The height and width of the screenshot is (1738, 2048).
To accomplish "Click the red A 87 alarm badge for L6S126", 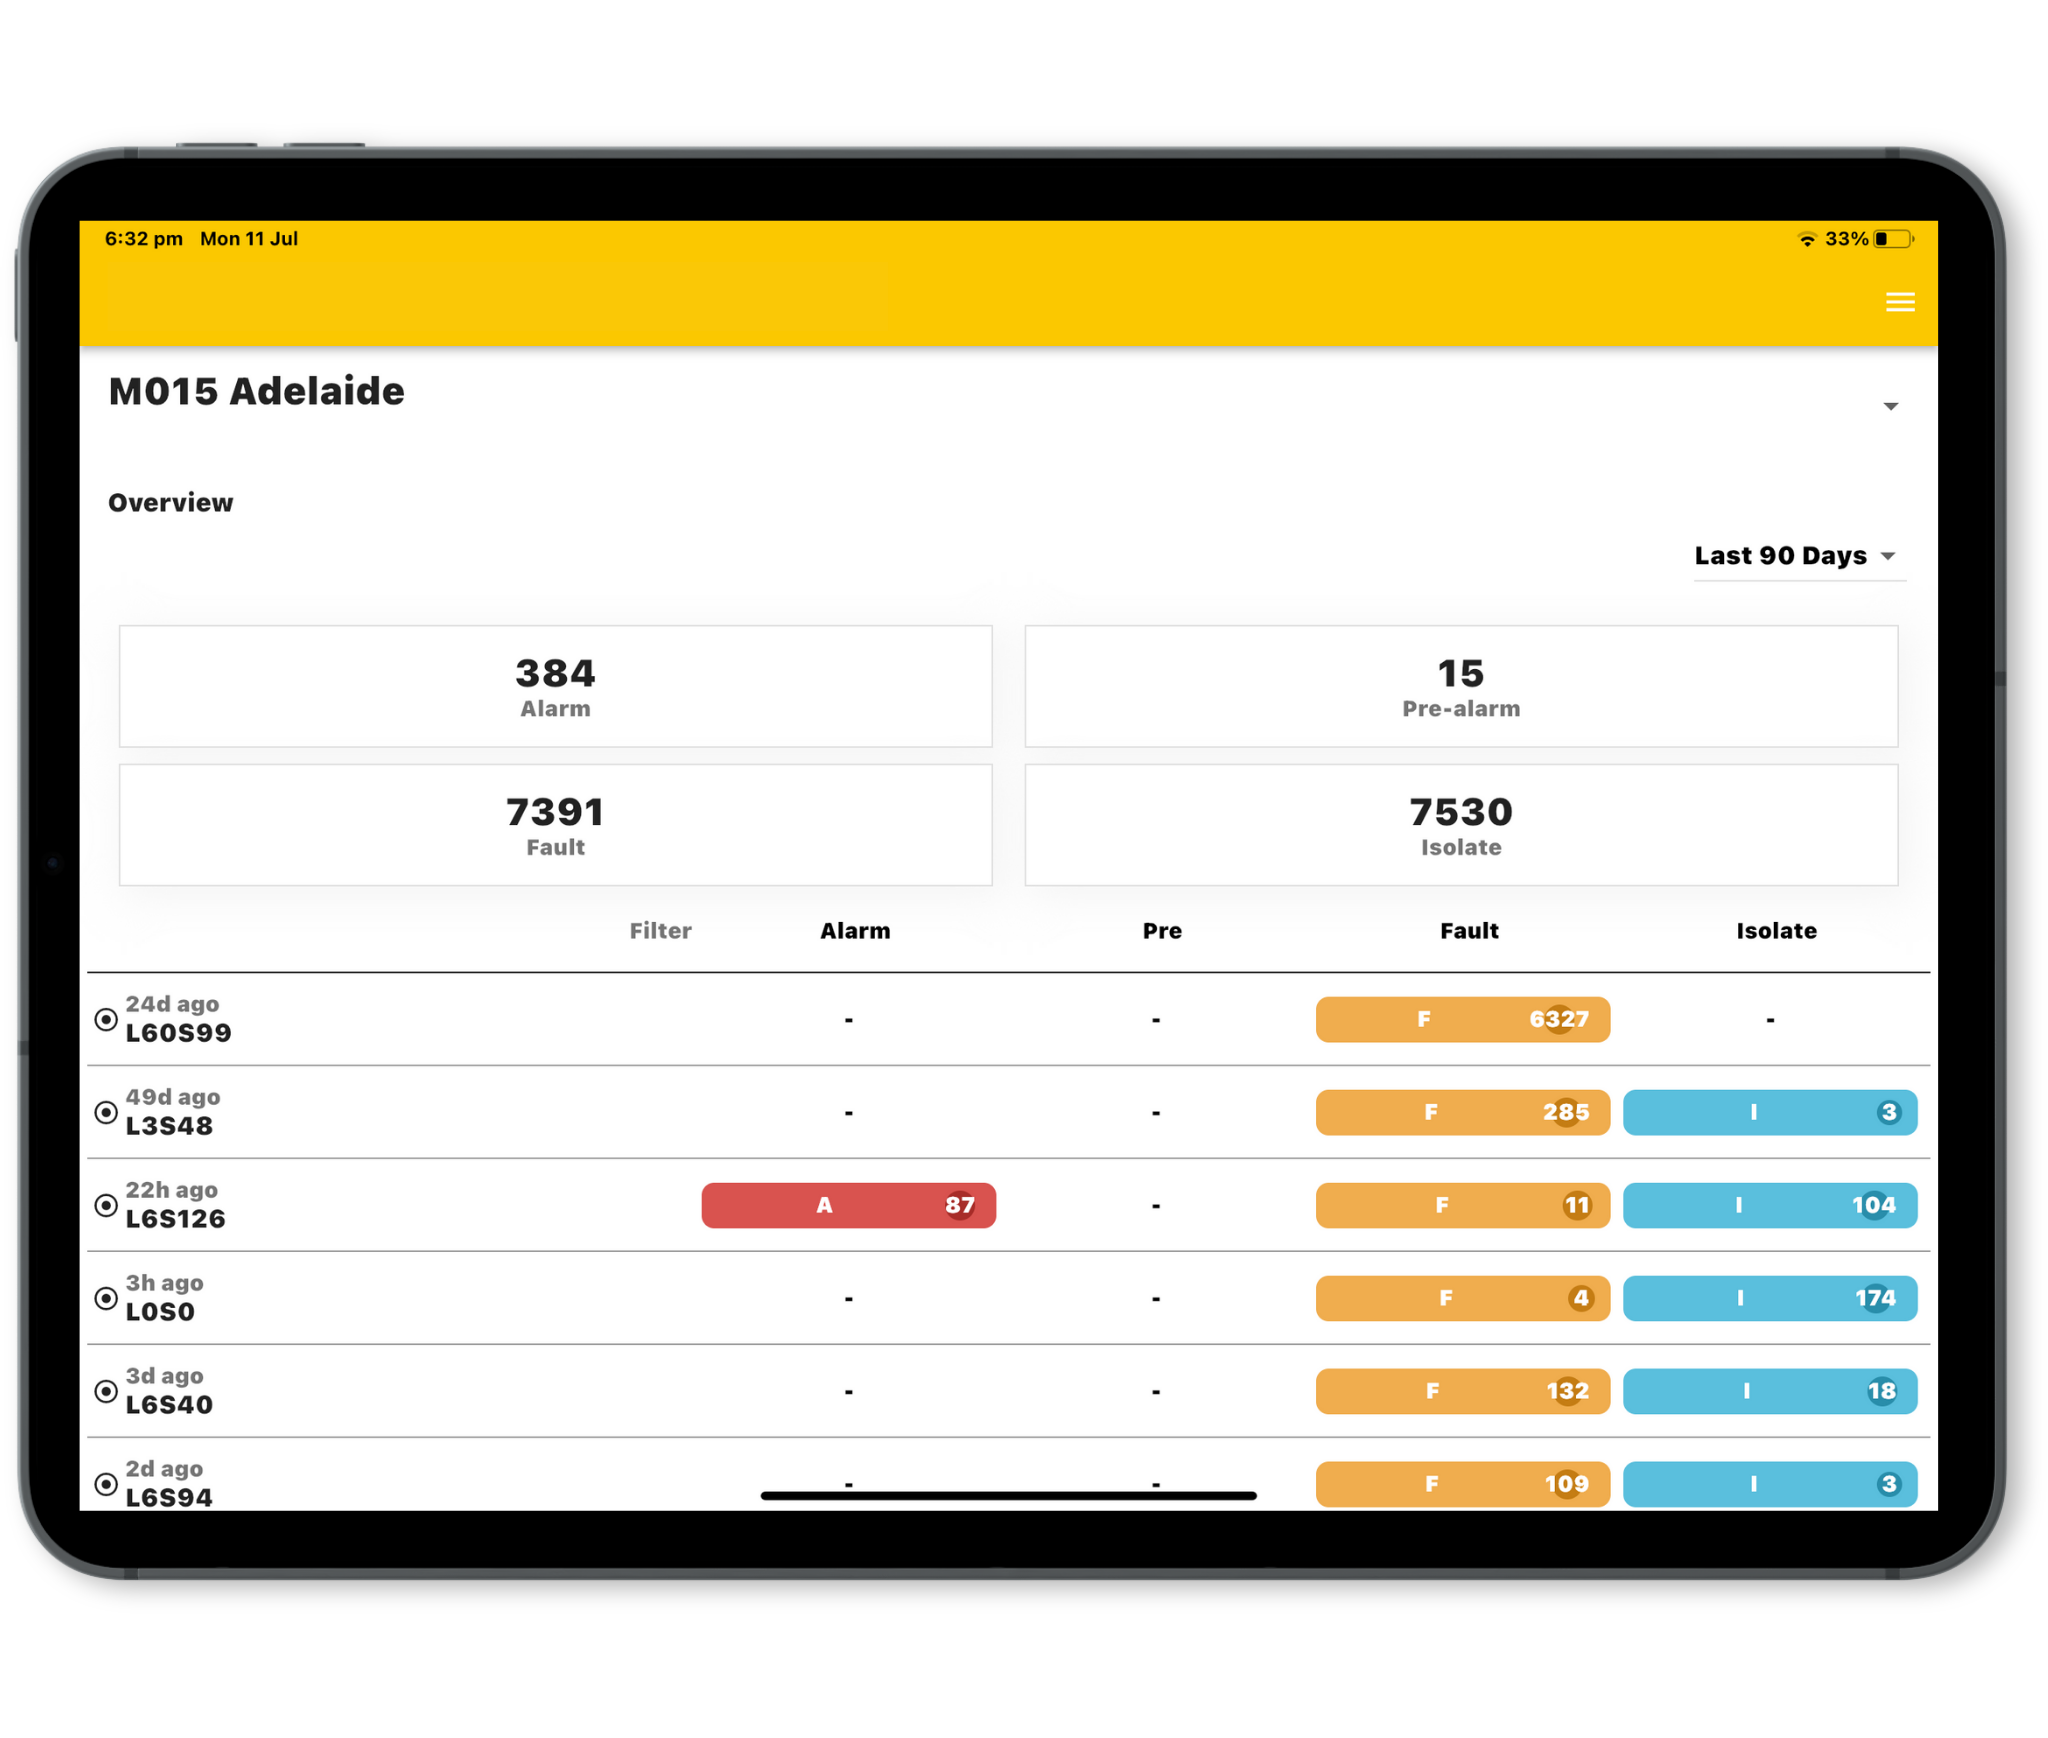I will pyautogui.click(x=848, y=1205).
